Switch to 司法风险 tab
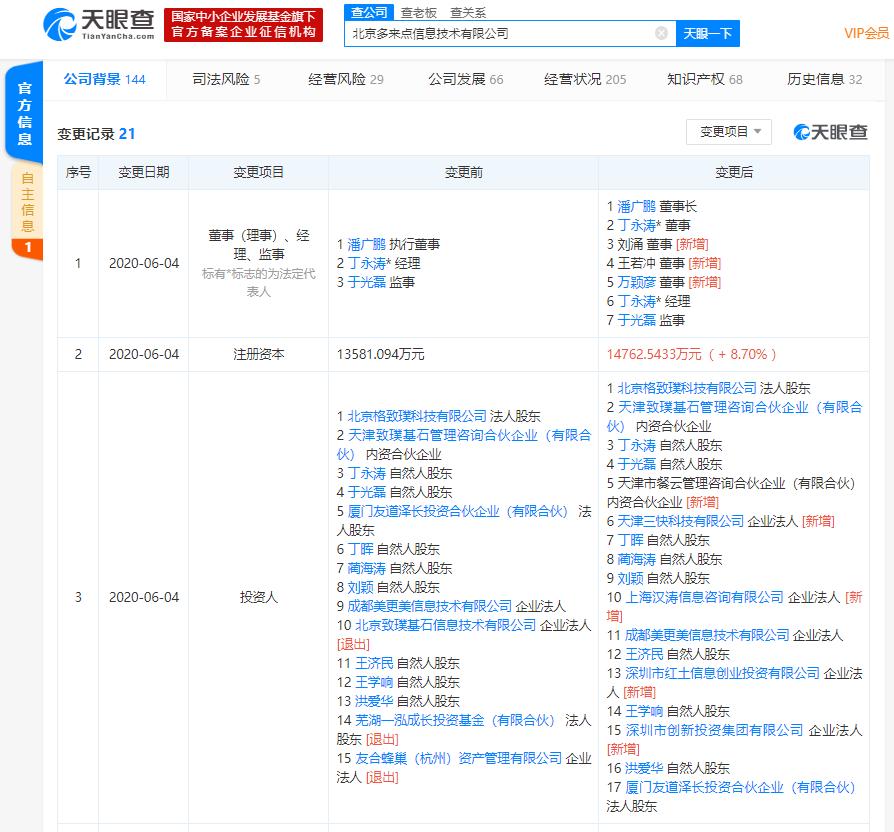Image resolution: width=894 pixels, height=832 pixels. click(226, 79)
